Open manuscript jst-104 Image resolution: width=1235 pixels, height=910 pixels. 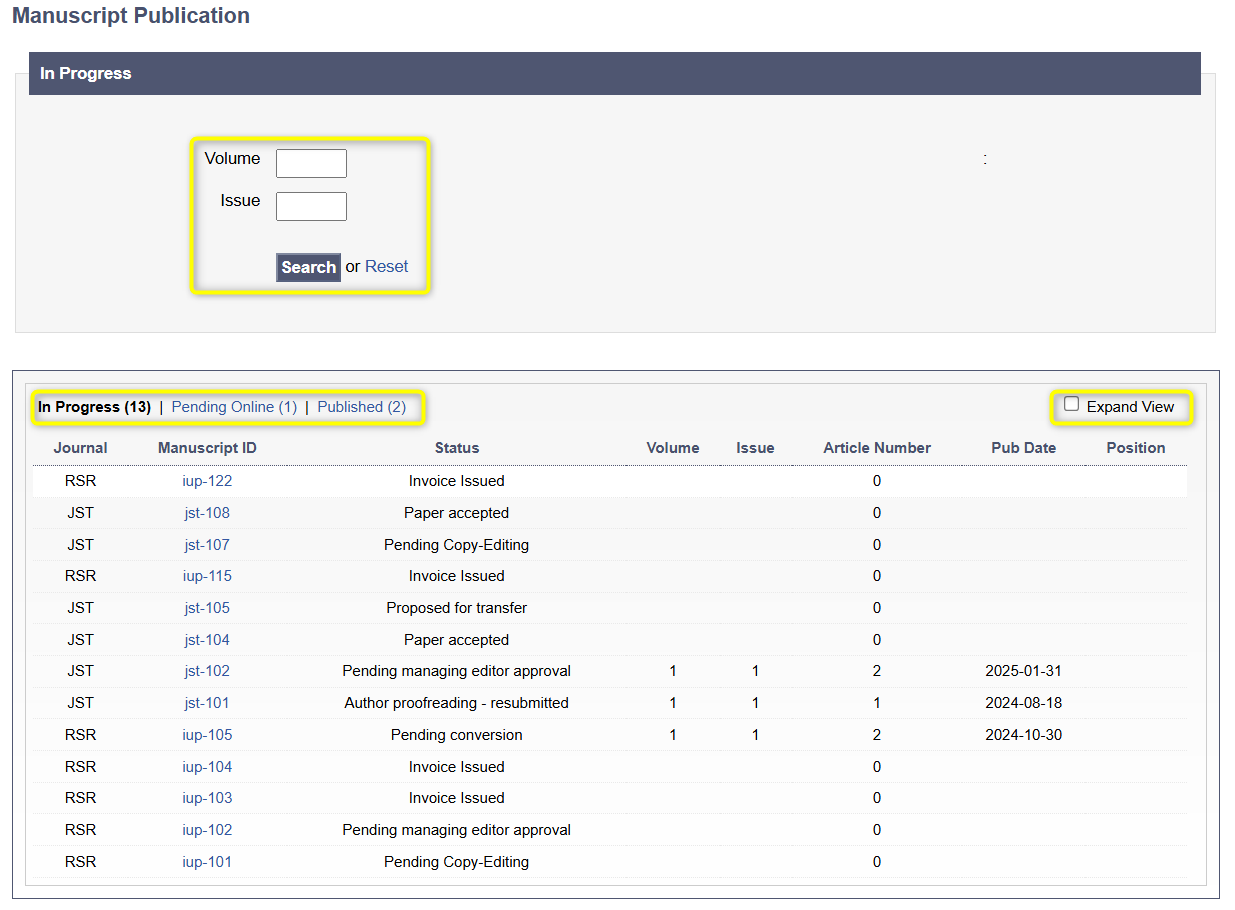click(207, 640)
